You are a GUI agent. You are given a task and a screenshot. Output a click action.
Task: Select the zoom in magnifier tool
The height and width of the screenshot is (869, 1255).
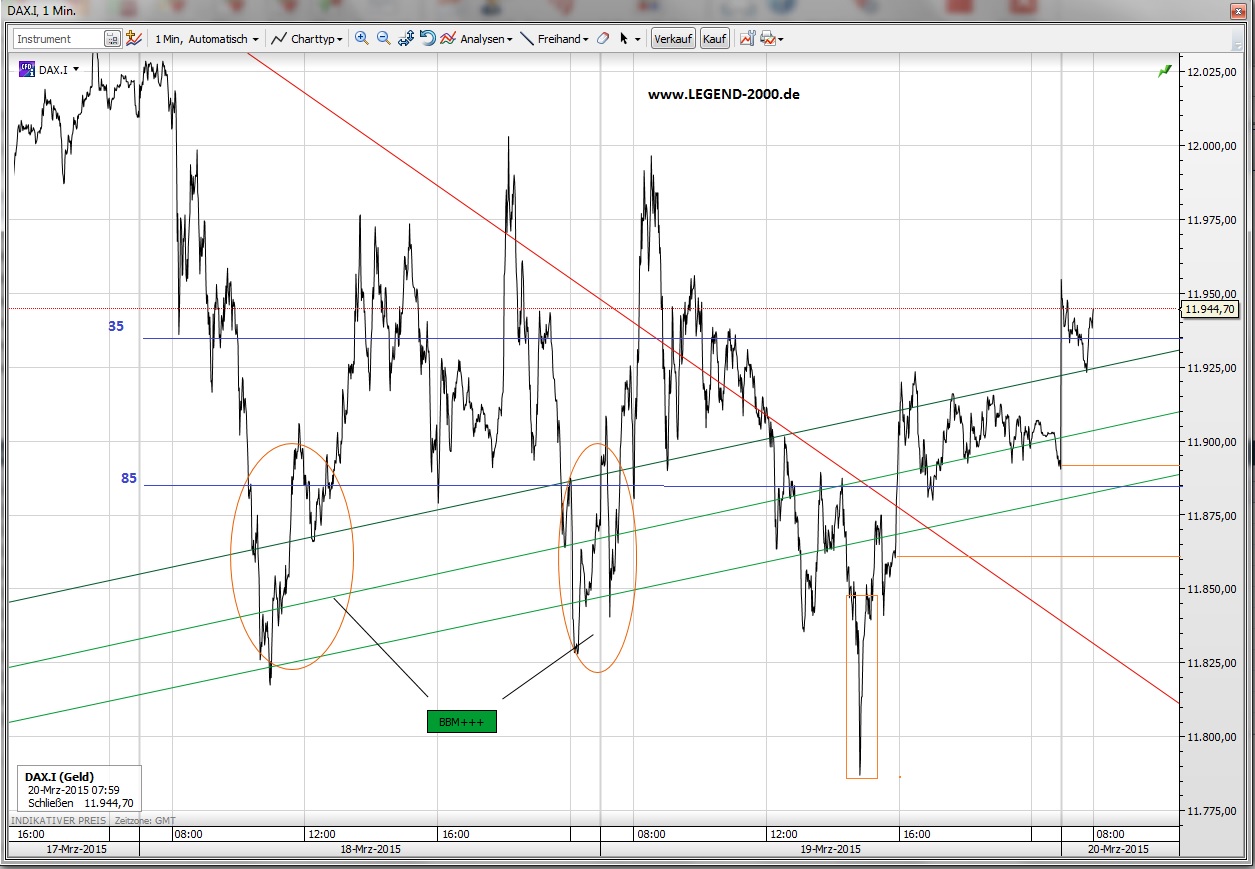tap(362, 38)
